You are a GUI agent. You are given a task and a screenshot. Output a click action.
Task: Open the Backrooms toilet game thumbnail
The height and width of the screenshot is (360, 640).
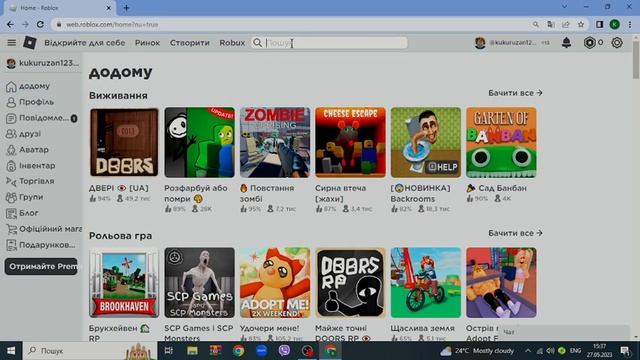[426, 142]
